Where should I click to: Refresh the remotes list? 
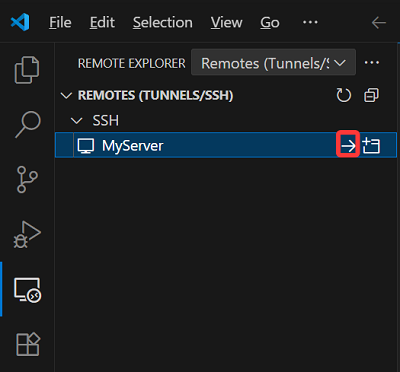(343, 96)
